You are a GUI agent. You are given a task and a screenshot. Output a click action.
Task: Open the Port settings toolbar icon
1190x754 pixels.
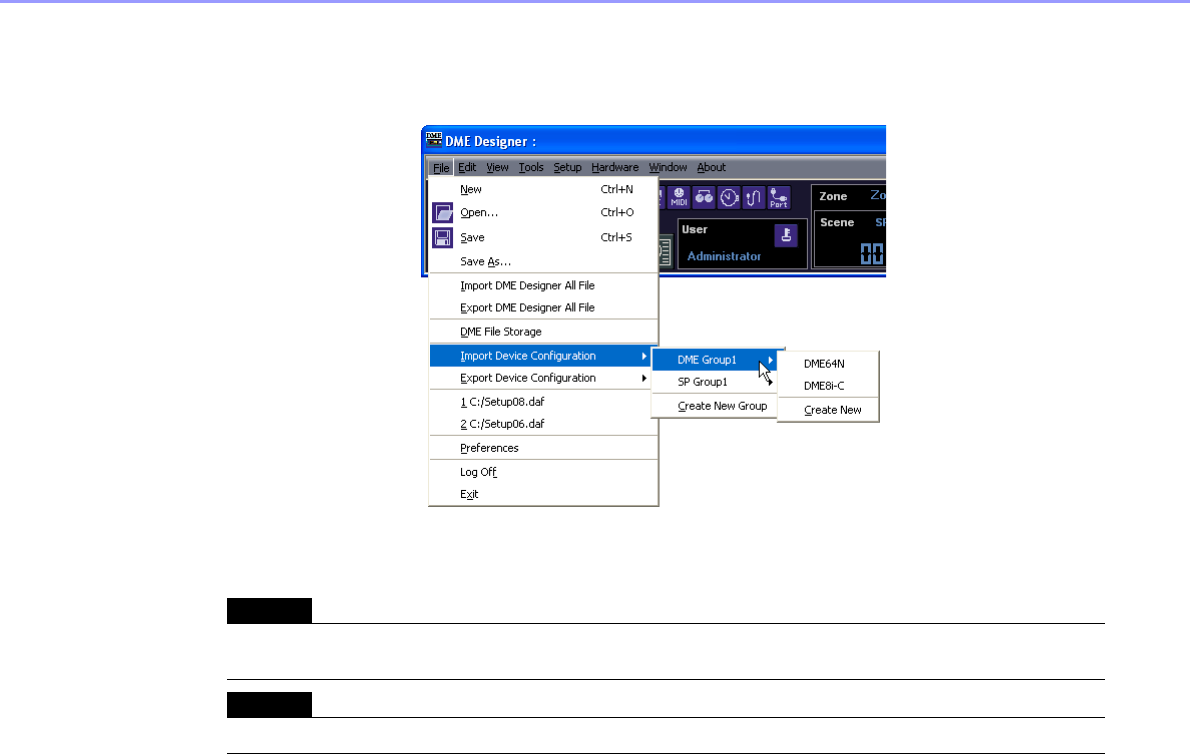pyautogui.click(x=779, y=197)
